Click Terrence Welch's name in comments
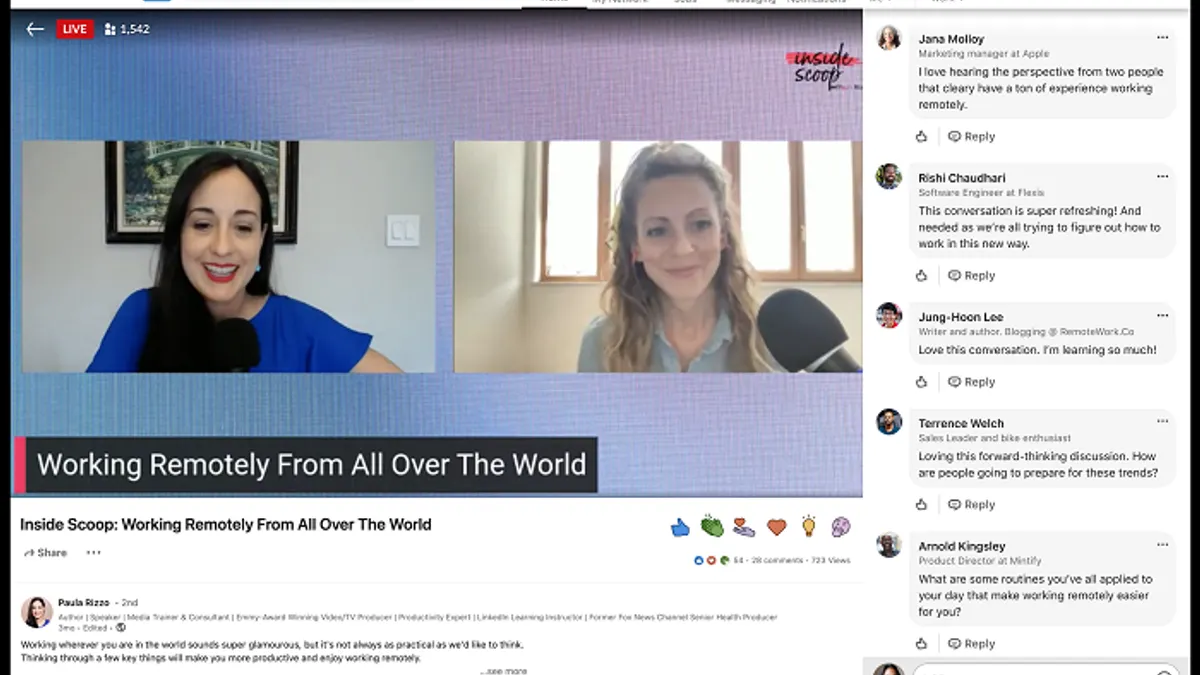Screen dimensions: 1200x675 961,423
